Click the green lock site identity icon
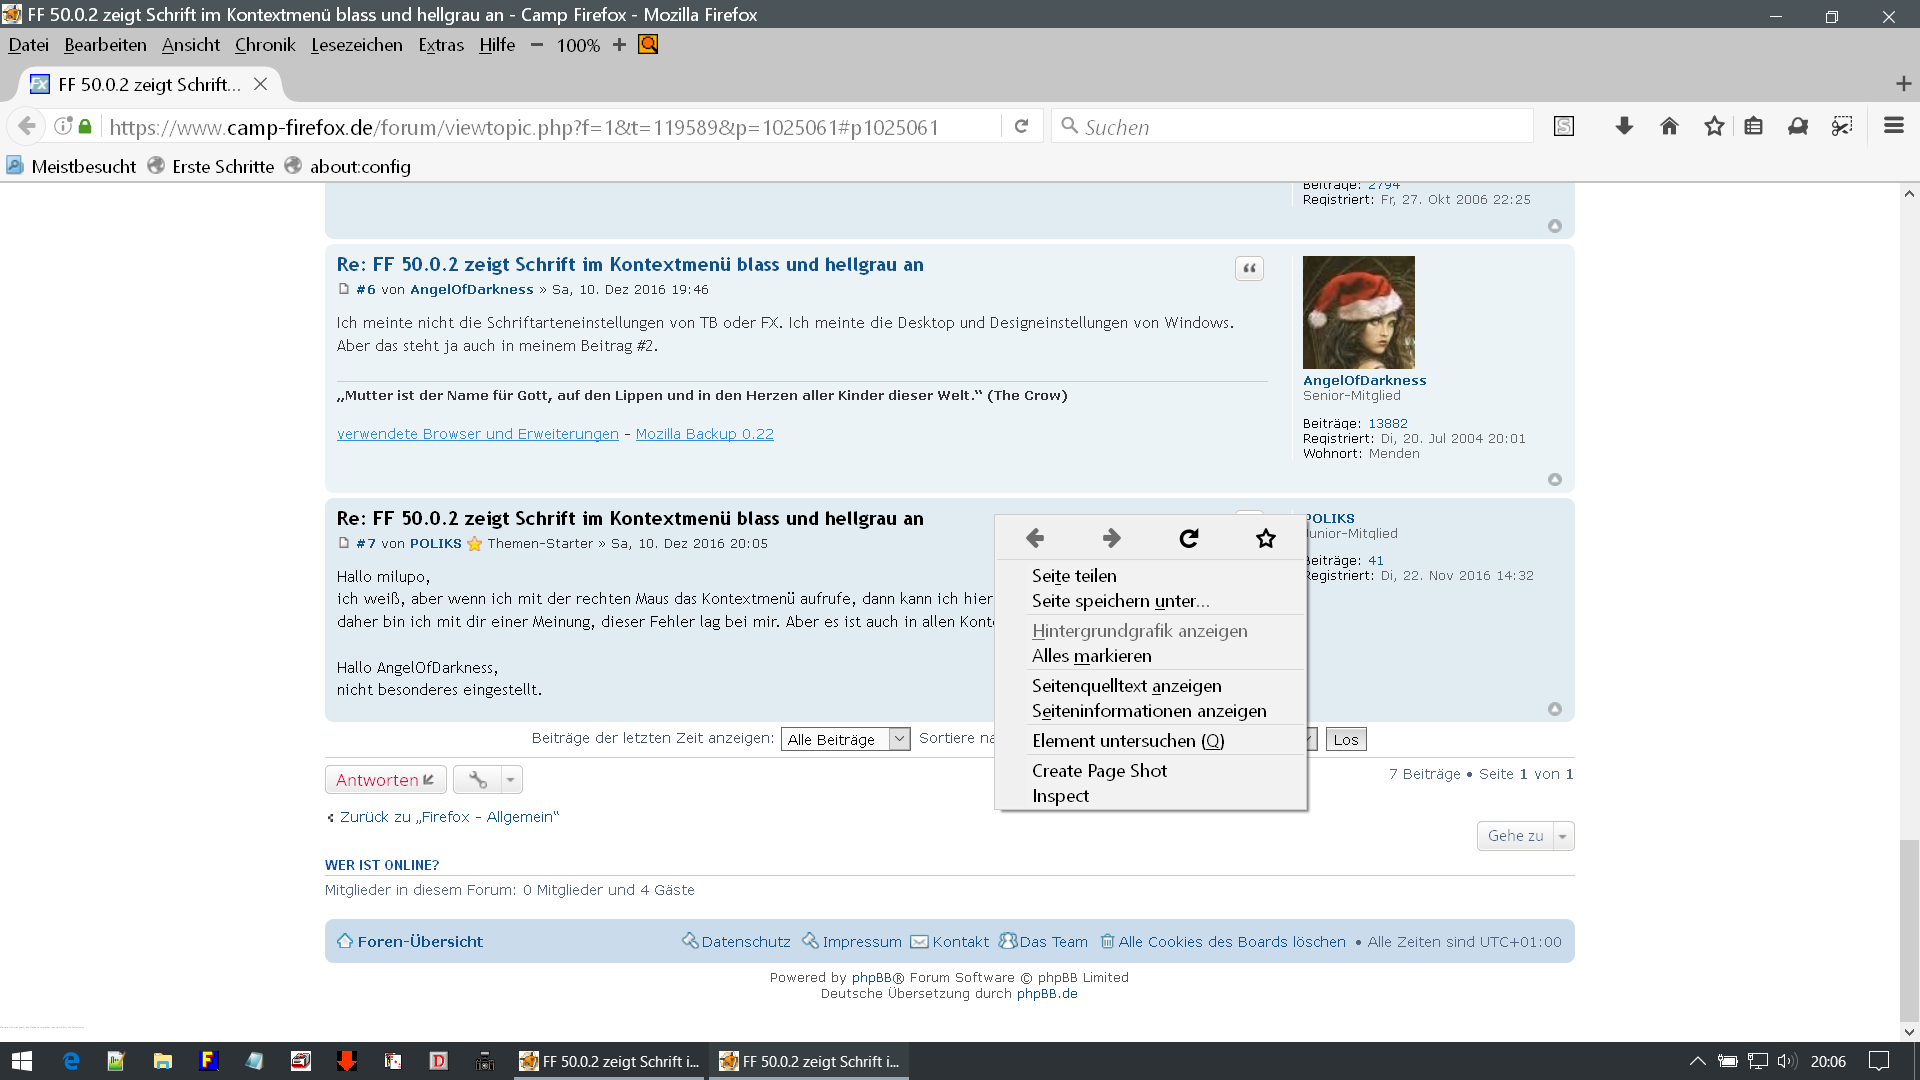Screen dimensions: 1920x1080 (x=85, y=126)
